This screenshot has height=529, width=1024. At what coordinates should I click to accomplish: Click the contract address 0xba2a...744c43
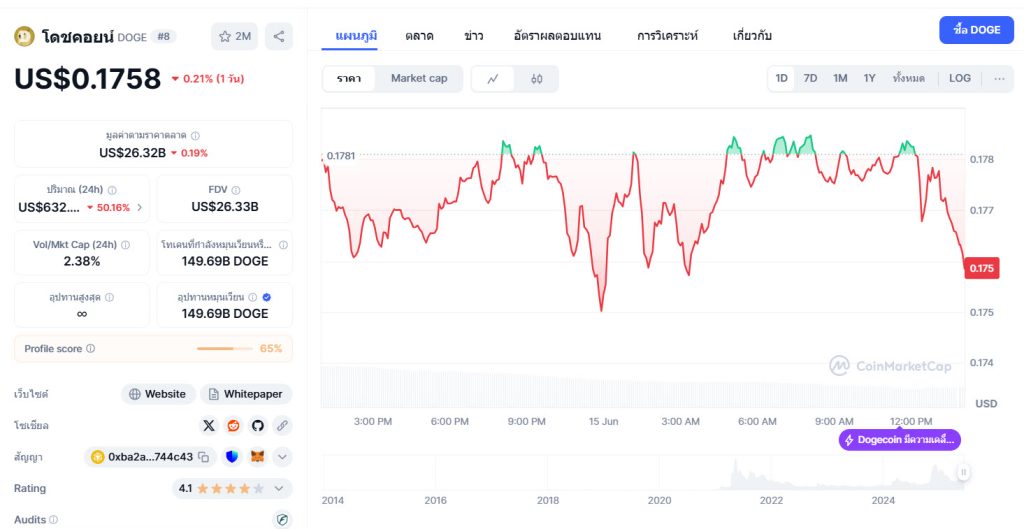151,457
